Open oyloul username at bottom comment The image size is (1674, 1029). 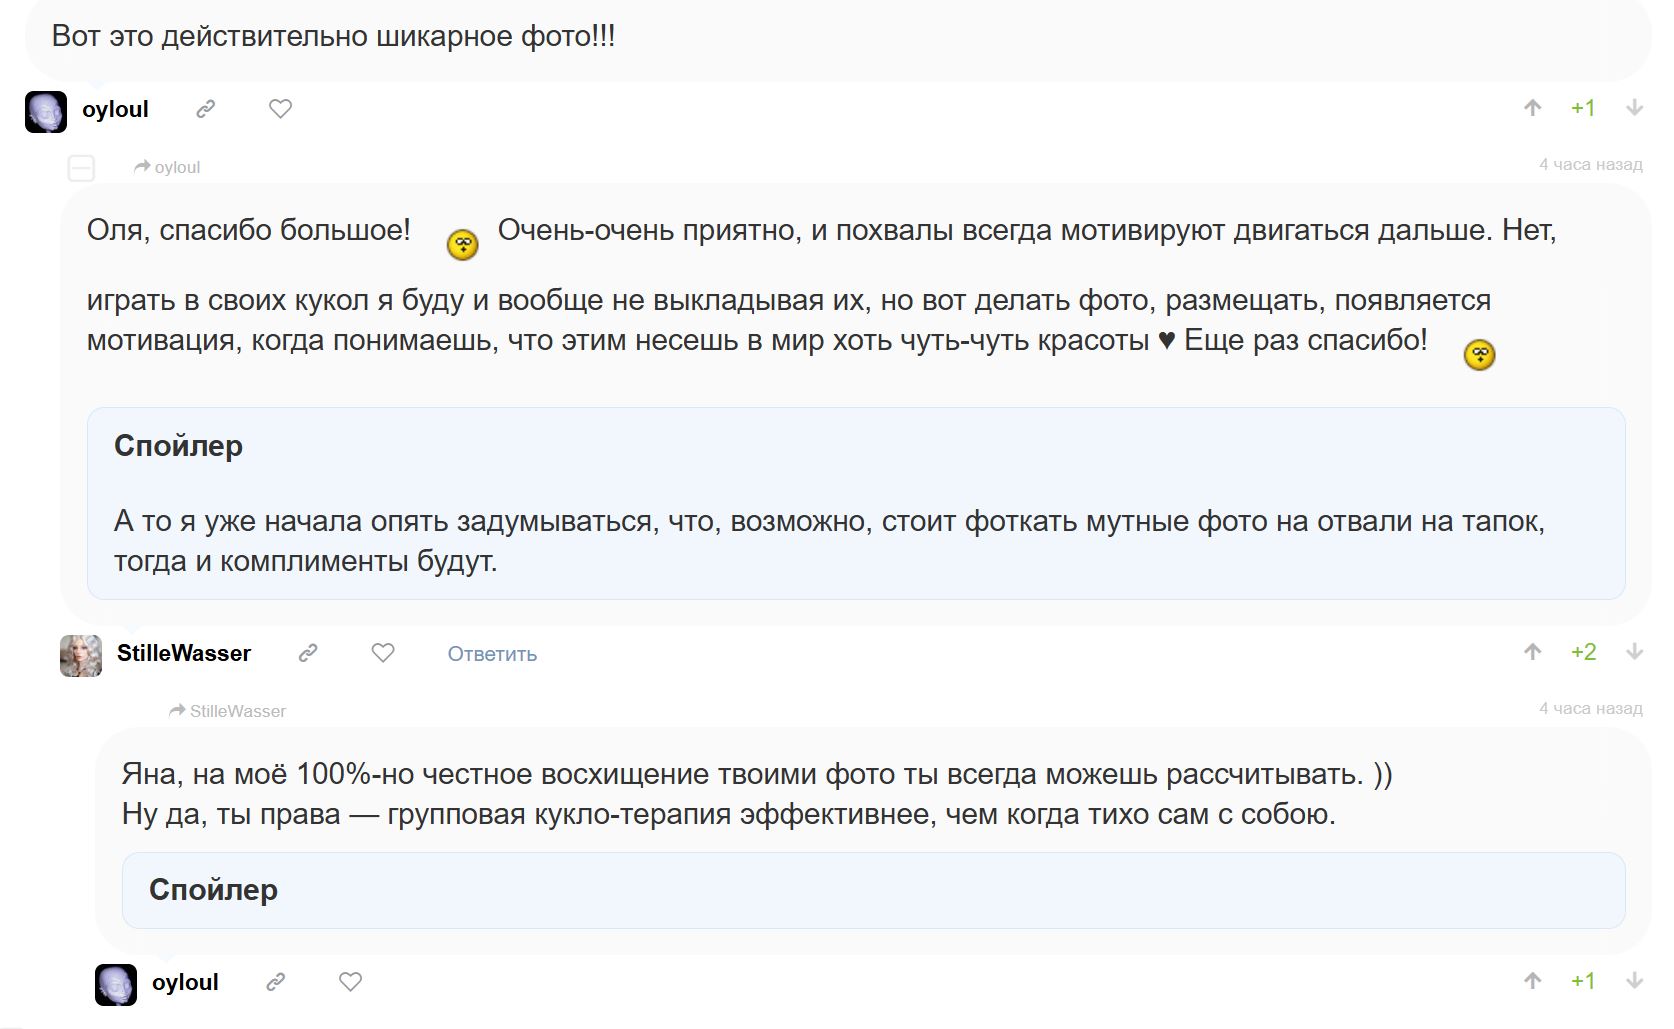pyautogui.click(x=185, y=982)
